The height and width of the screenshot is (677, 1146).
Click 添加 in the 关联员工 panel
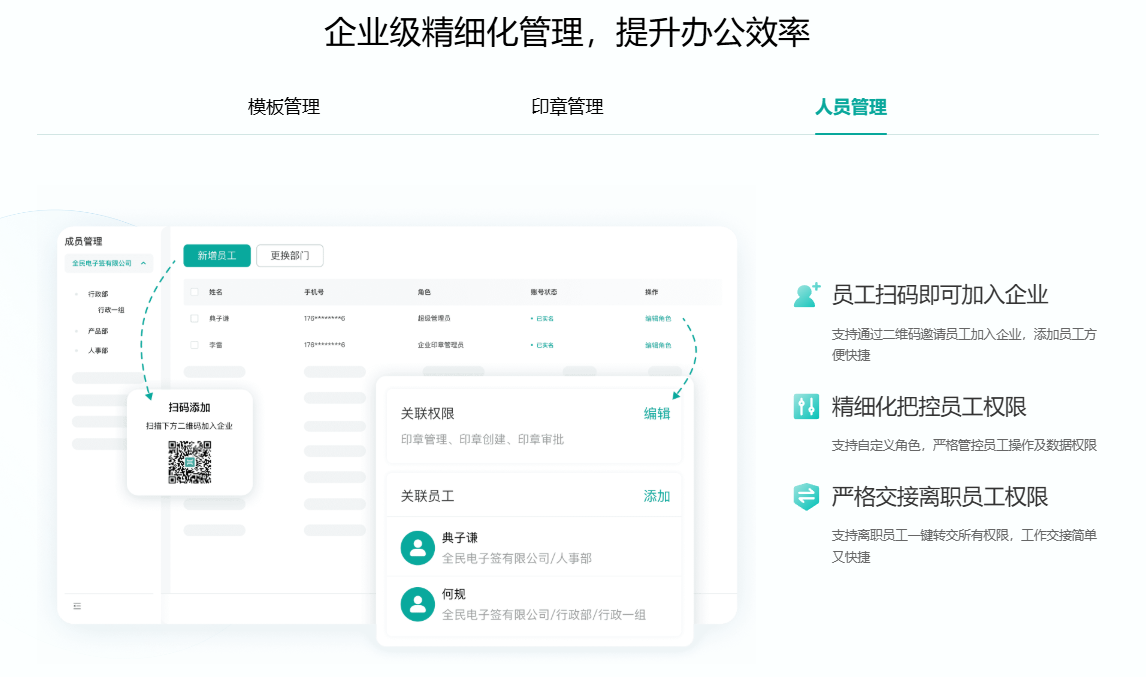(x=656, y=495)
